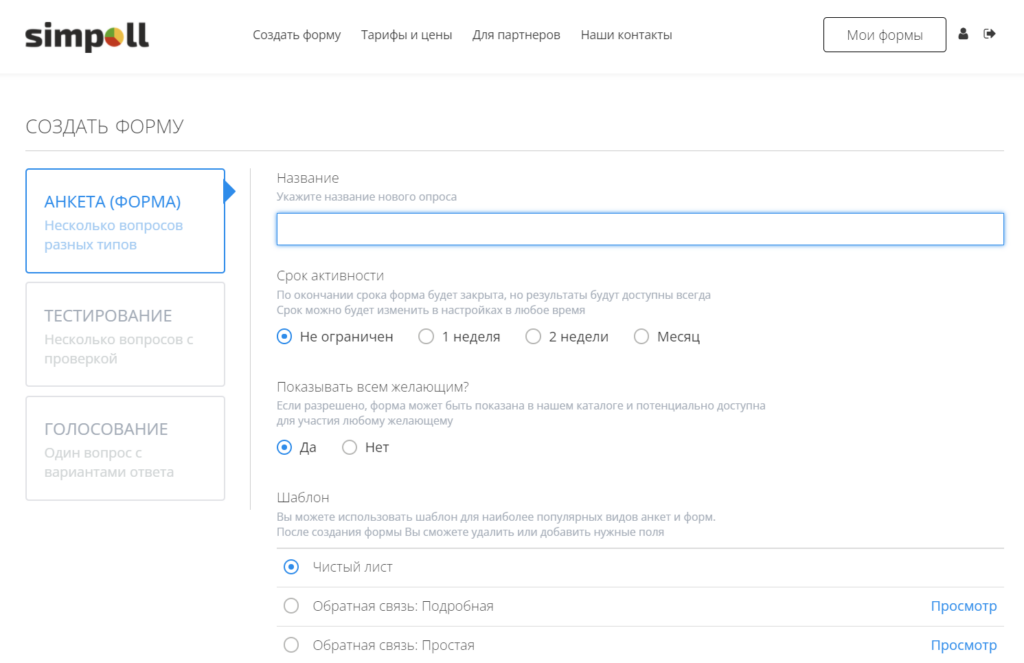Select the 'Анкета (форма)' type tab

click(x=125, y=221)
